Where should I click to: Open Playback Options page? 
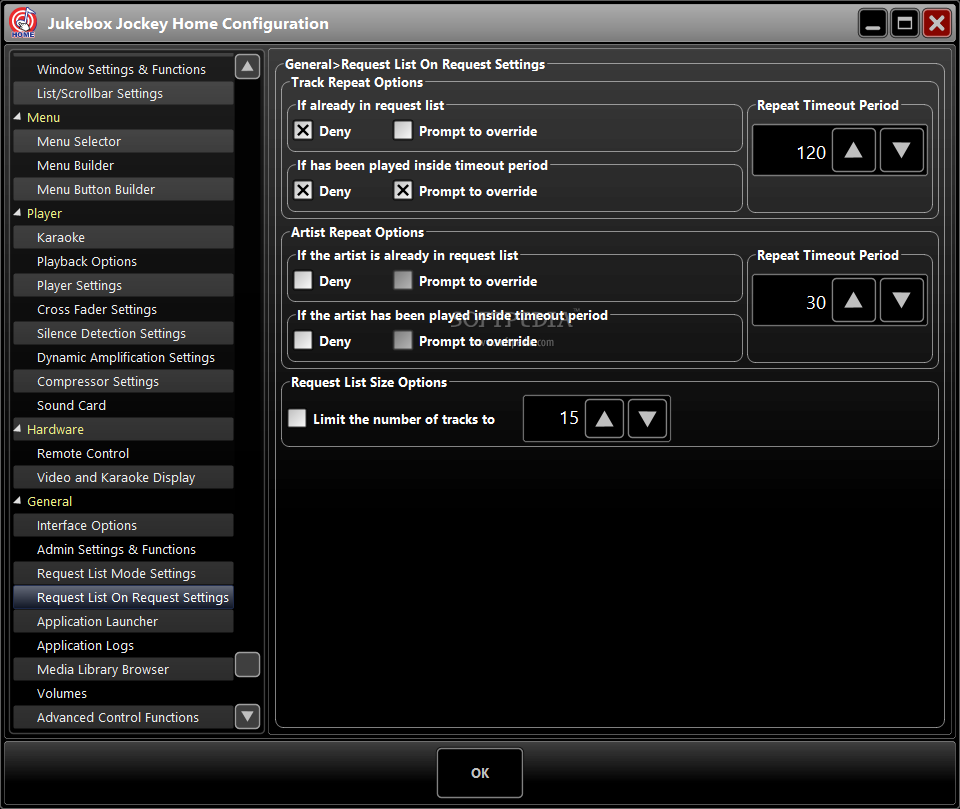pos(123,261)
